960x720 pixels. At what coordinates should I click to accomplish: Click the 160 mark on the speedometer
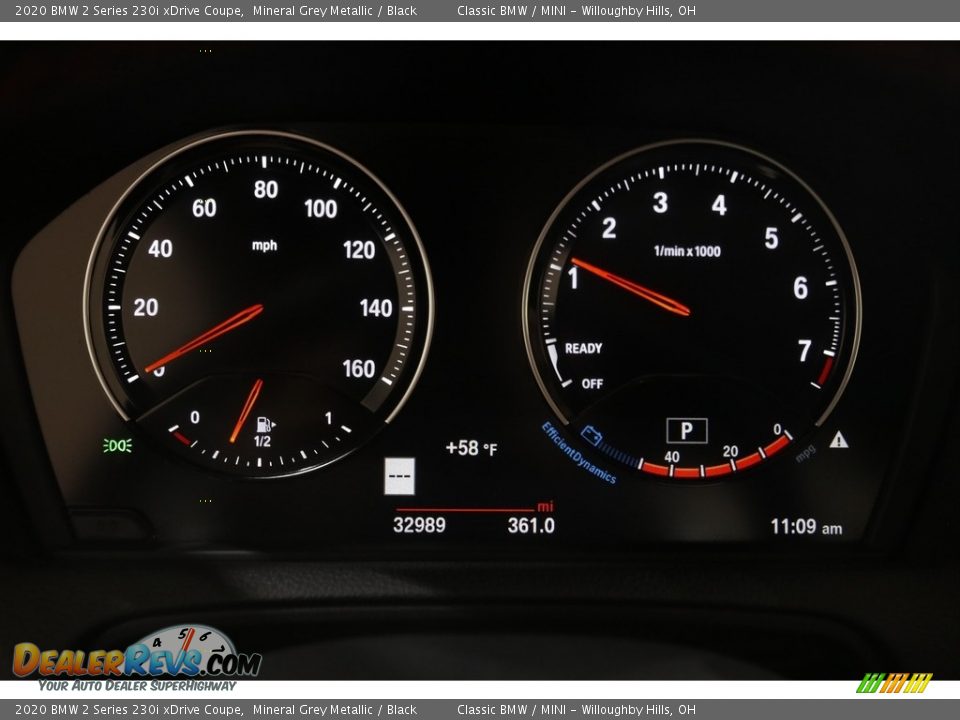(359, 369)
